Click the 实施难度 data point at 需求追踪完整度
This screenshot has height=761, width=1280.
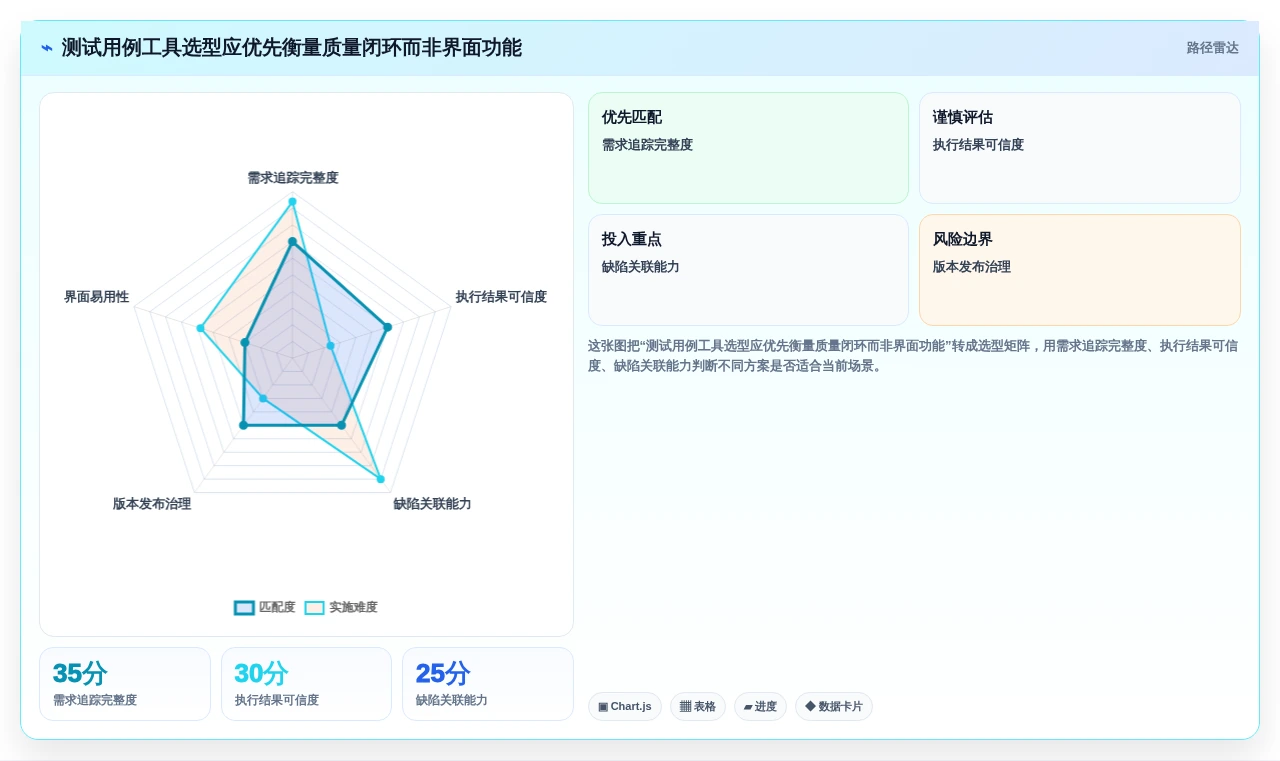click(292, 202)
